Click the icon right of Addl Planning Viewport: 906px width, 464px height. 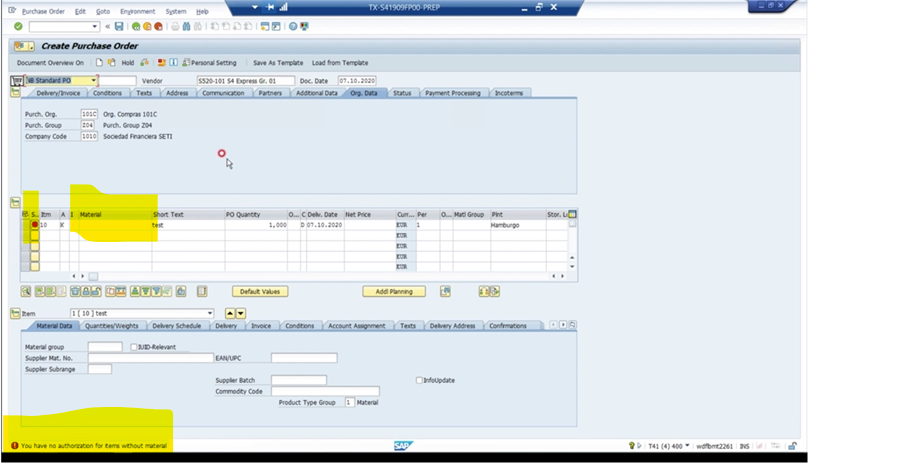point(445,292)
